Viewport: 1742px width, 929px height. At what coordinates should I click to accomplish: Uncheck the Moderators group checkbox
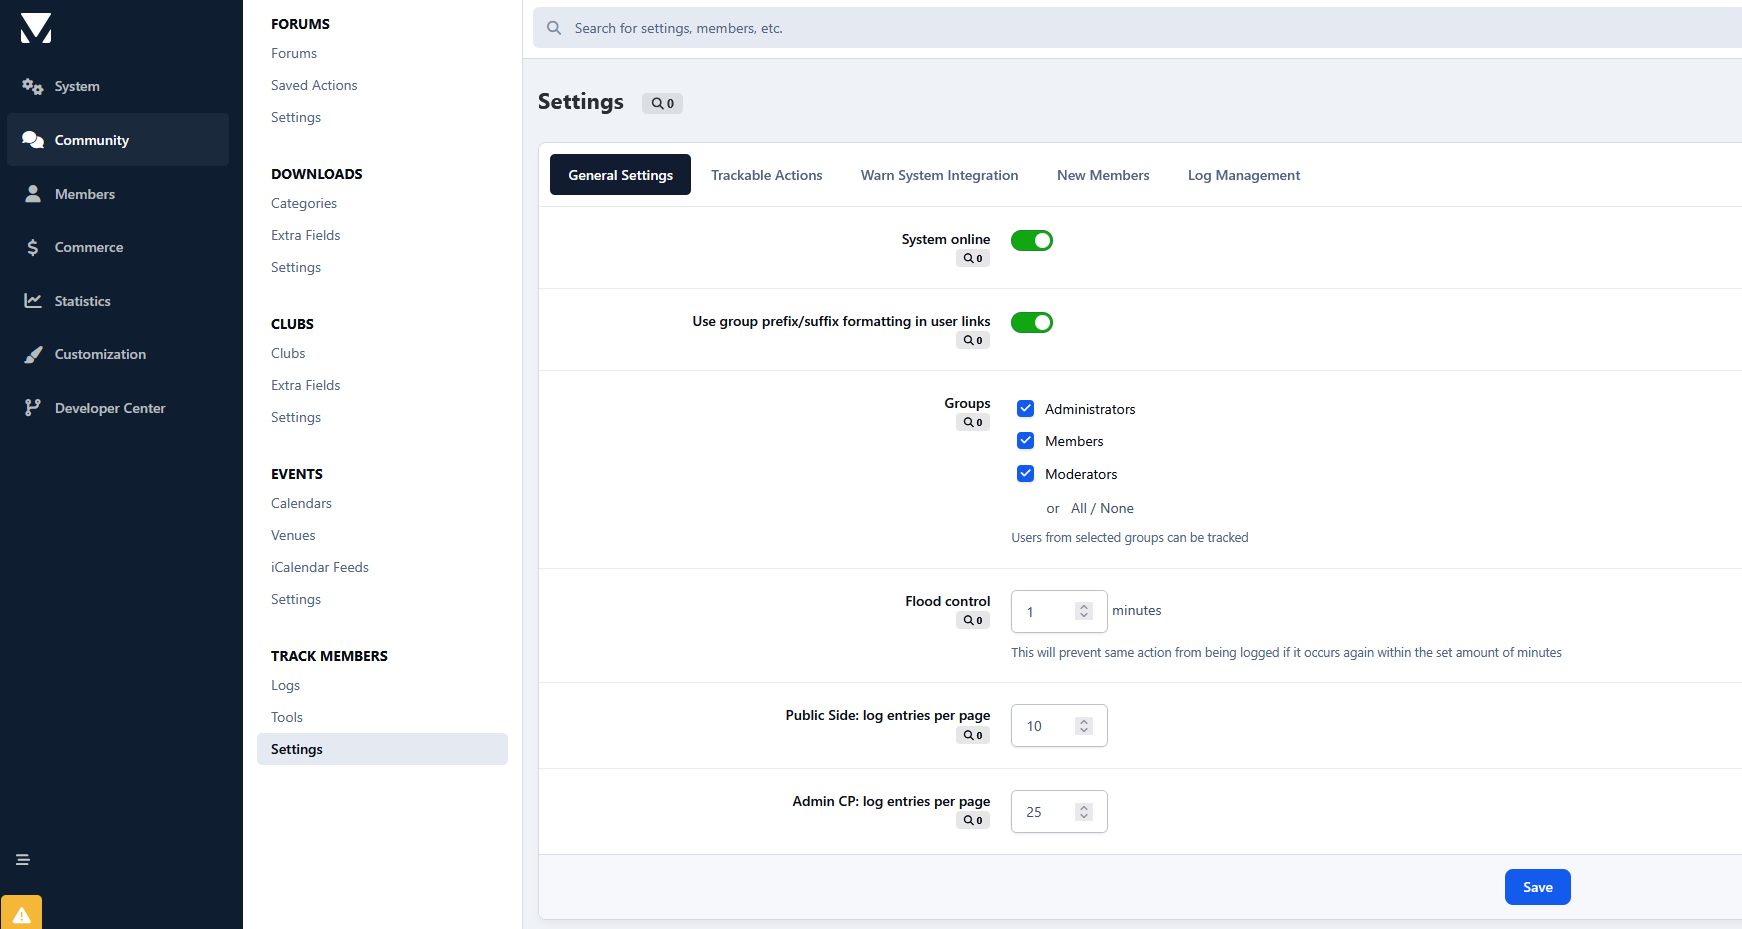(x=1025, y=474)
